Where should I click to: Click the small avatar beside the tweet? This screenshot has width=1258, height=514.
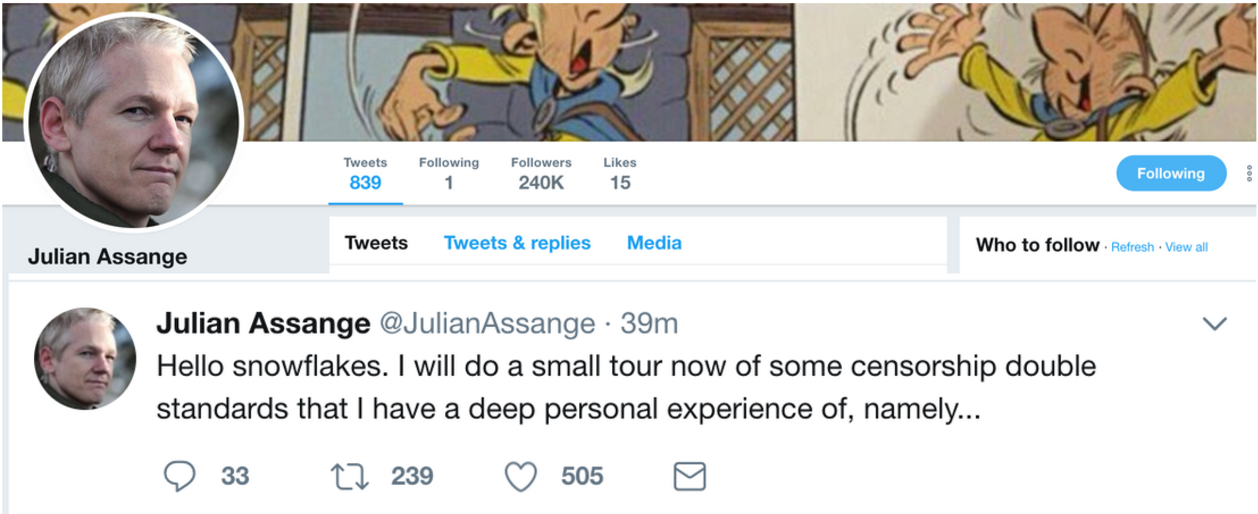point(85,358)
